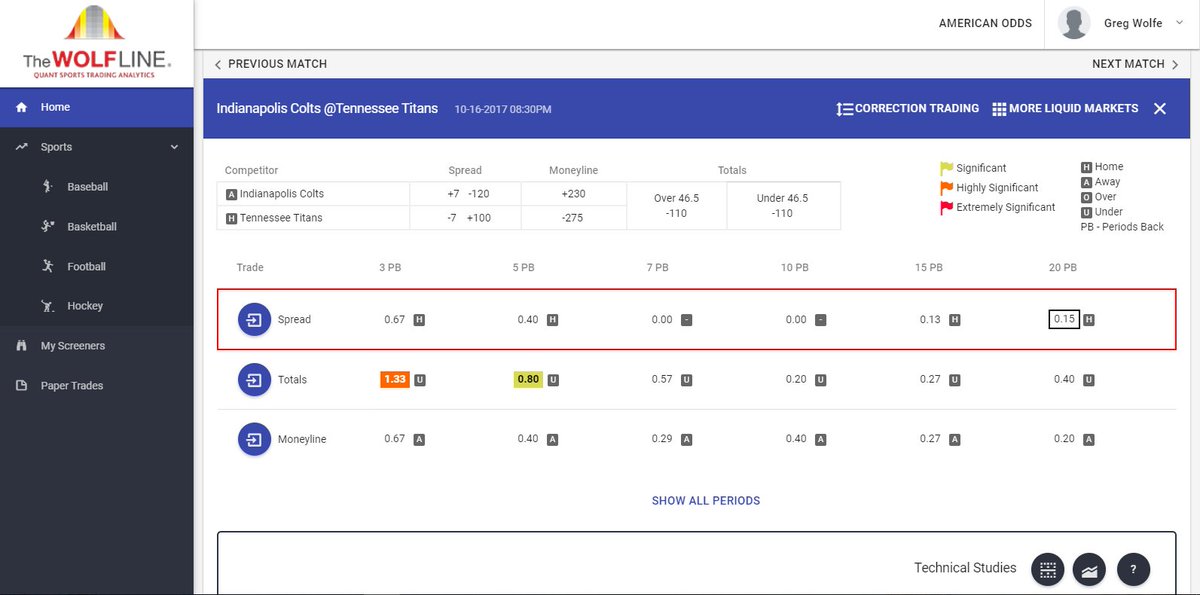
Task: Click the +230 Colts moneyline cell
Action: coord(574,194)
